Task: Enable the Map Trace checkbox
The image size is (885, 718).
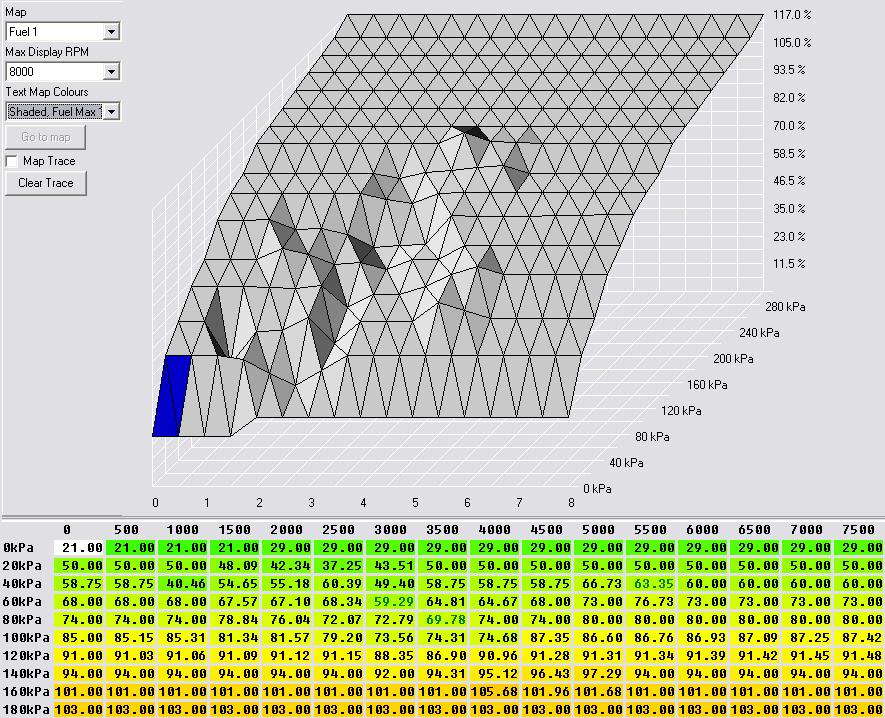Action: coord(12,161)
